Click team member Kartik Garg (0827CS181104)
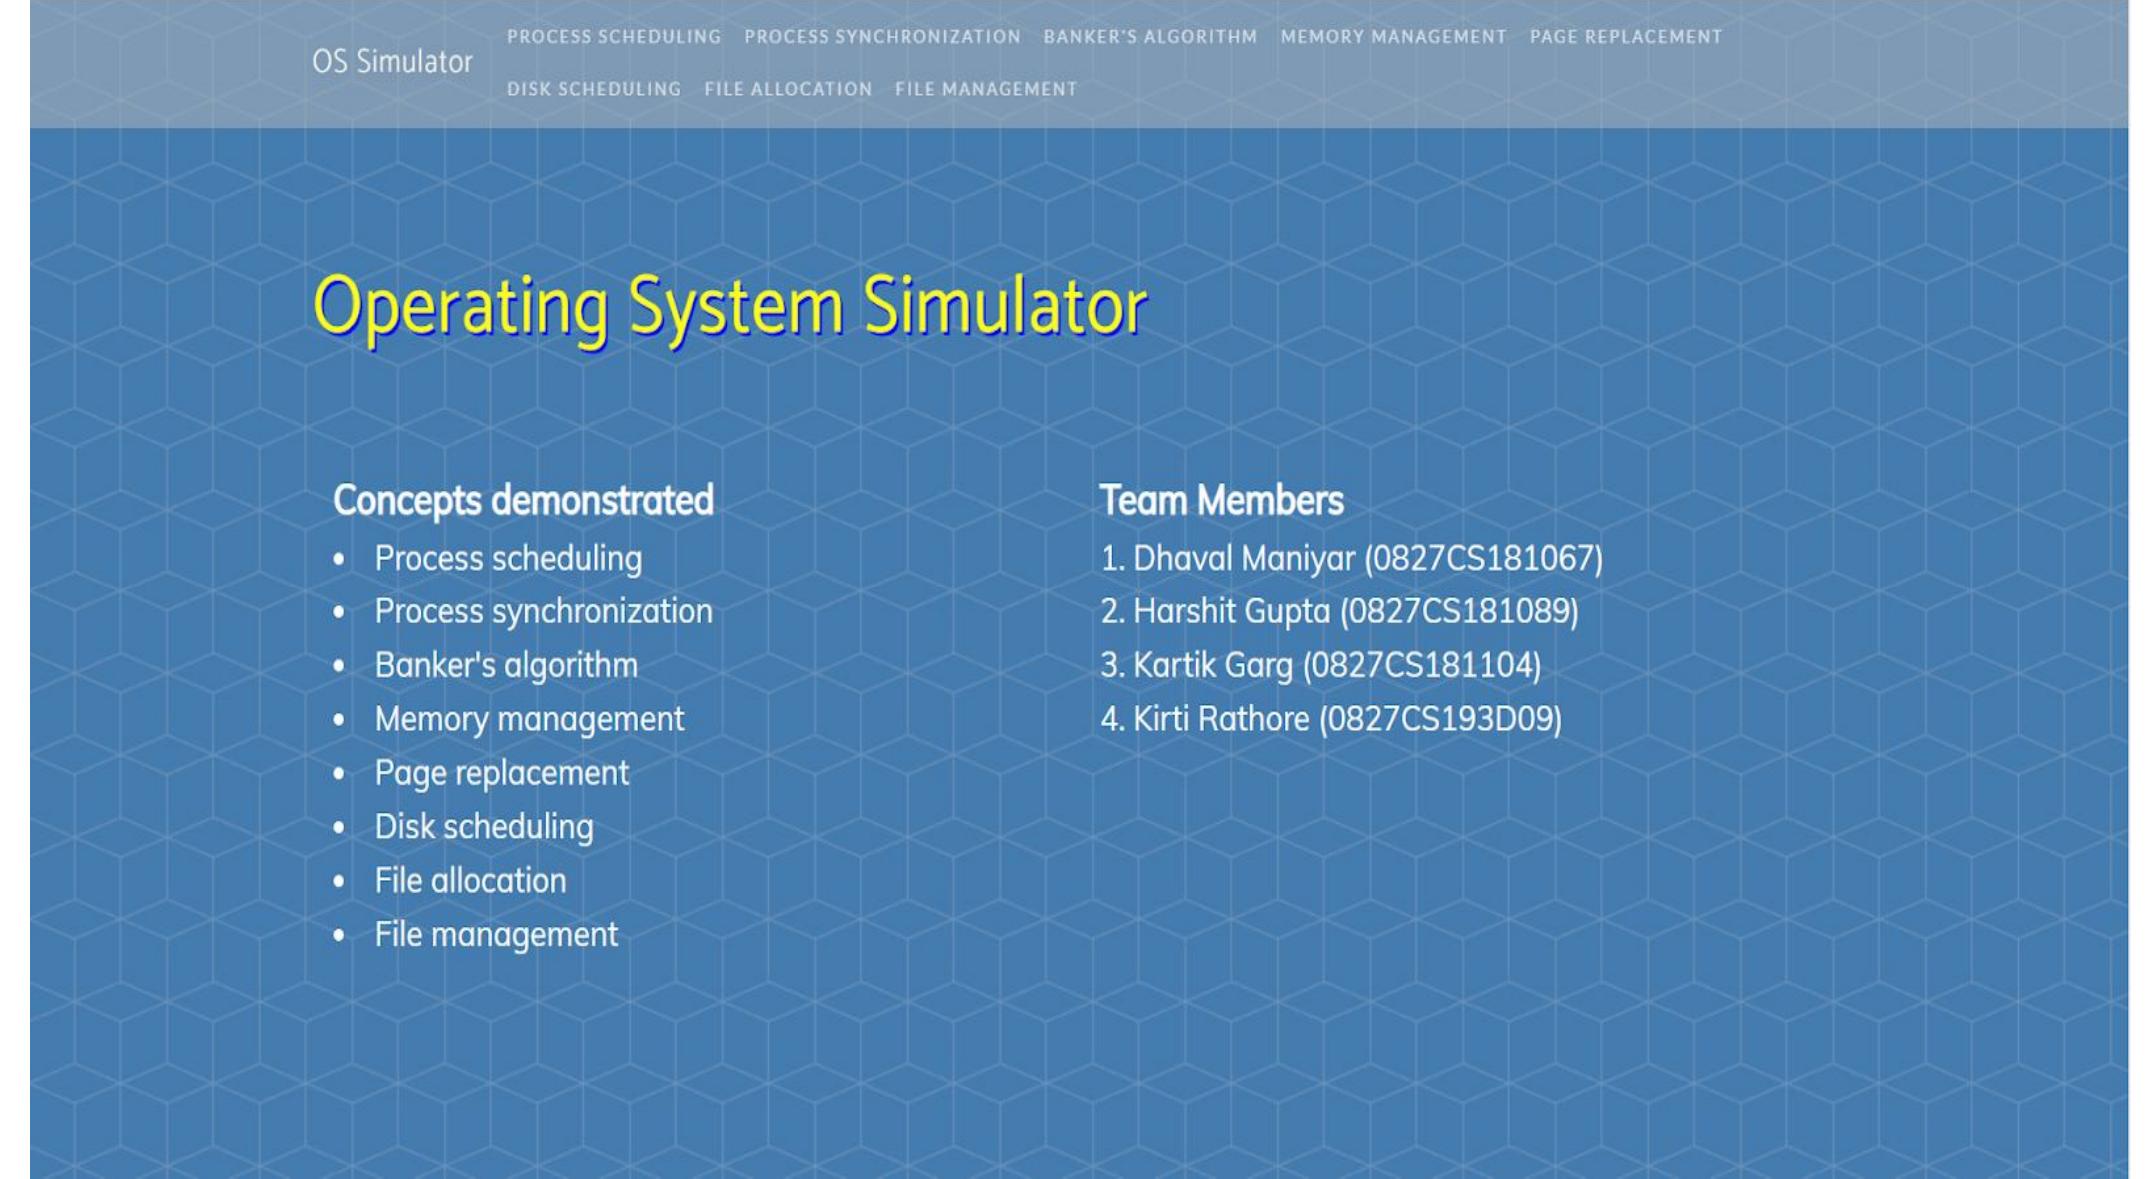Viewport: 2150px width, 1179px height. coord(1320,665)
